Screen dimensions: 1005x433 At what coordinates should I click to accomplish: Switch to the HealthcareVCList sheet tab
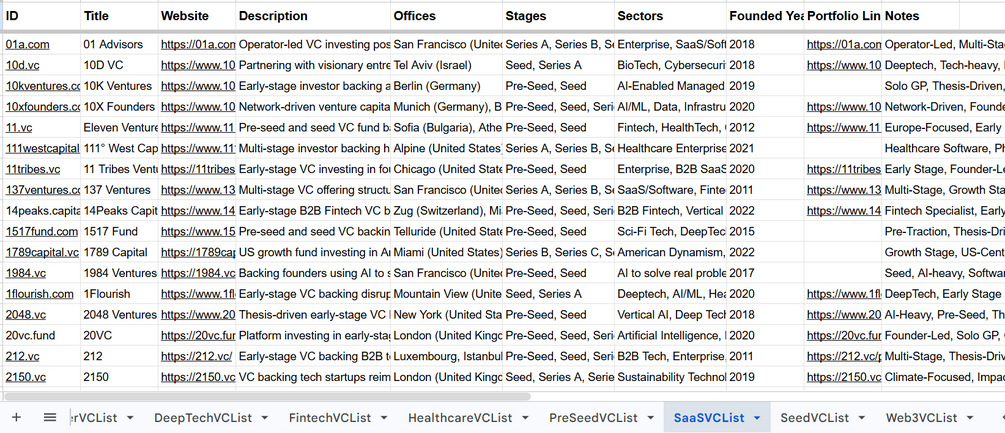pos(460,418)
